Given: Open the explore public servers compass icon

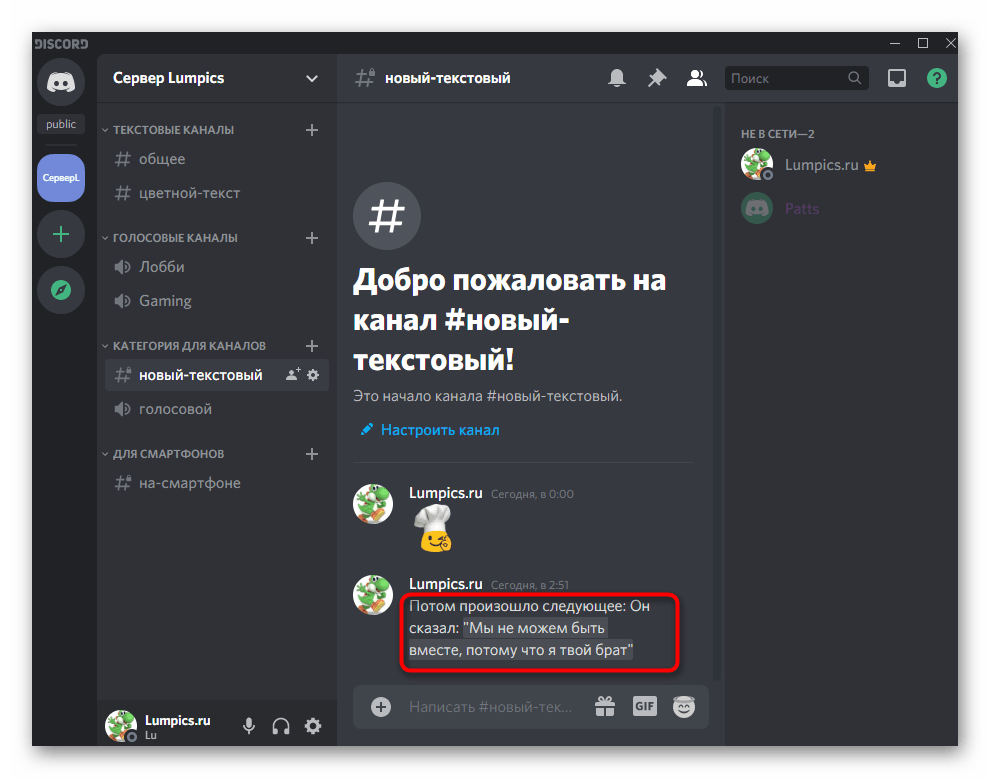Looking at the screenshot, I should [61, 290].
